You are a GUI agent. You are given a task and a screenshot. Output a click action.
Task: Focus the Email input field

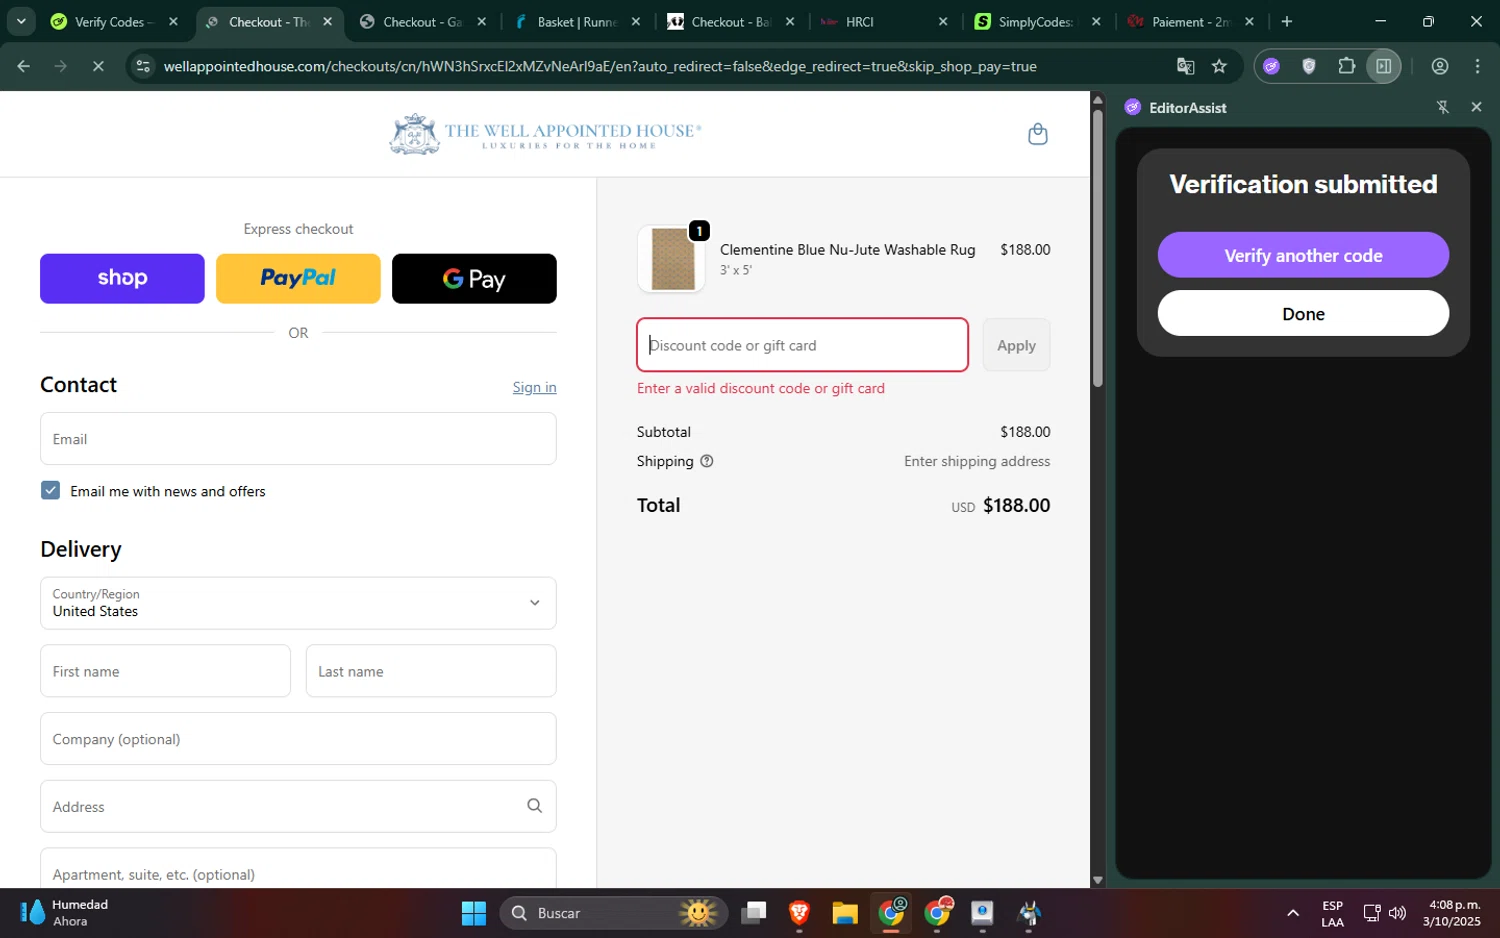pos(298,439)
